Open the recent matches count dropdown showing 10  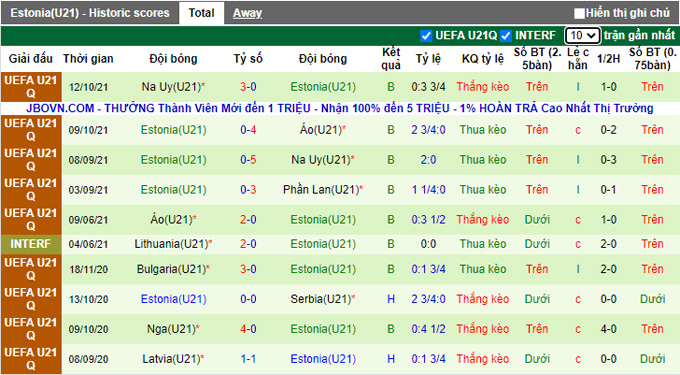[582, 36]
